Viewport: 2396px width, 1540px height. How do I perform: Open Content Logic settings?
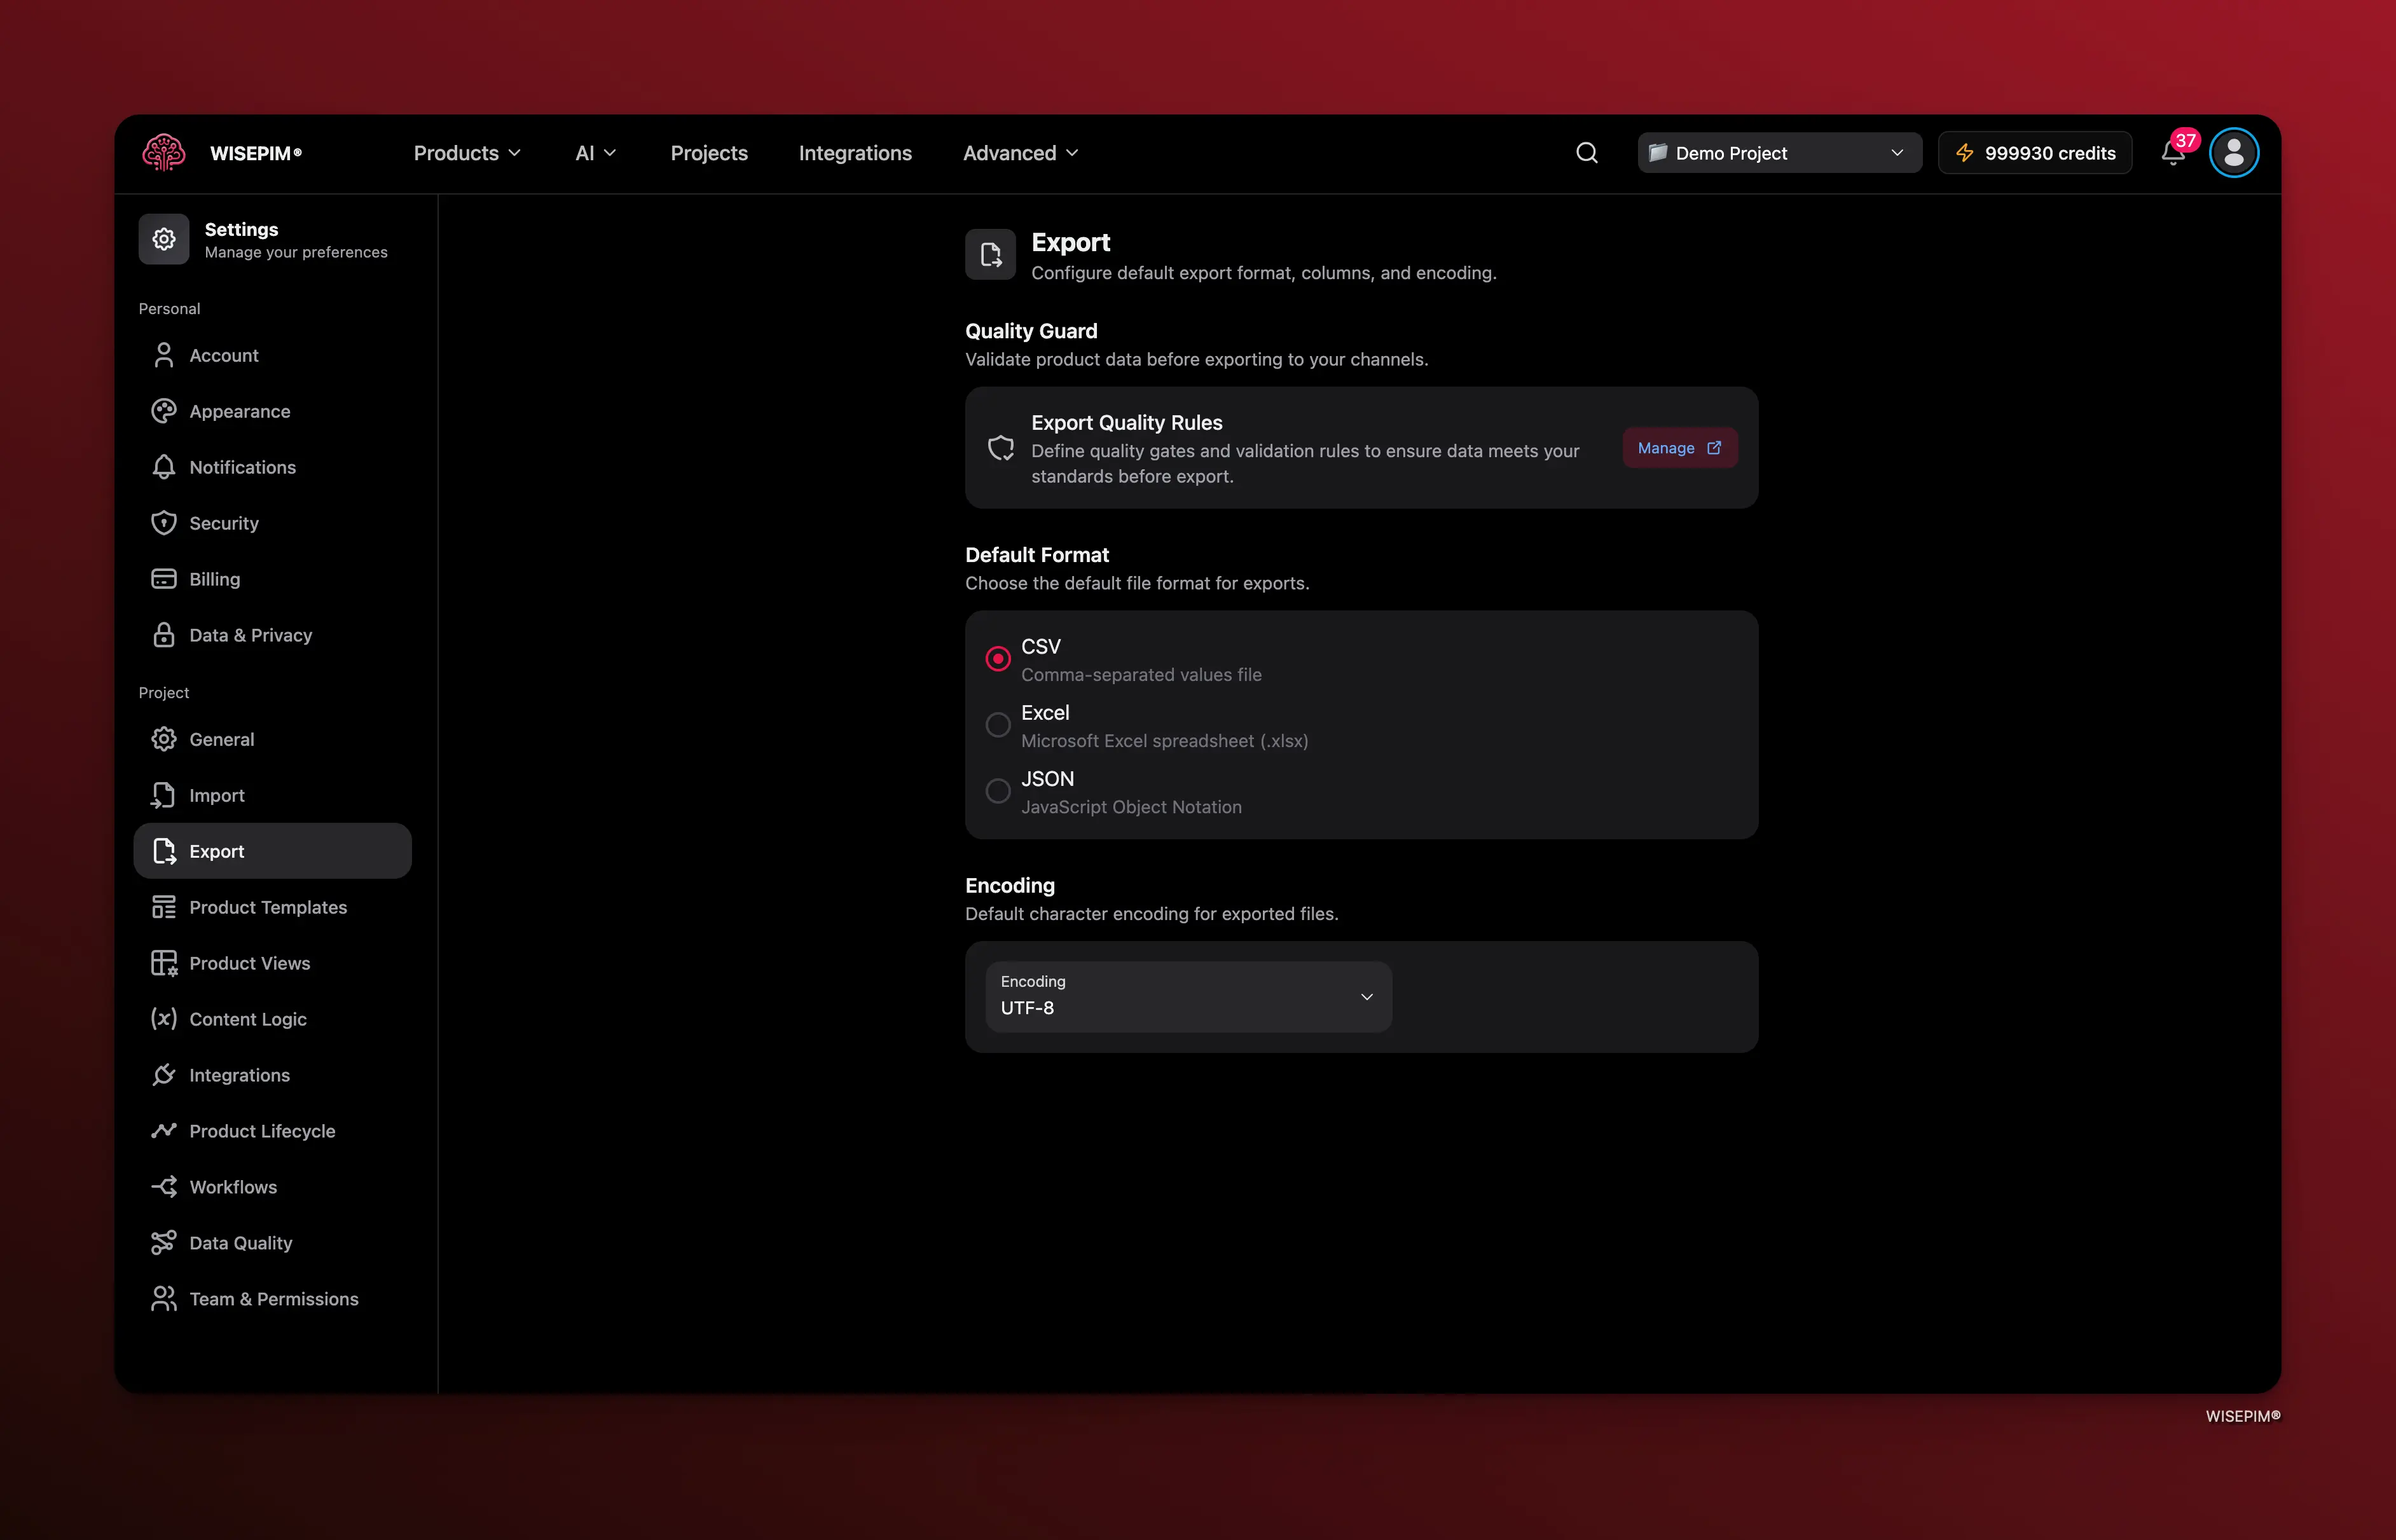(x=247, y=1019)
